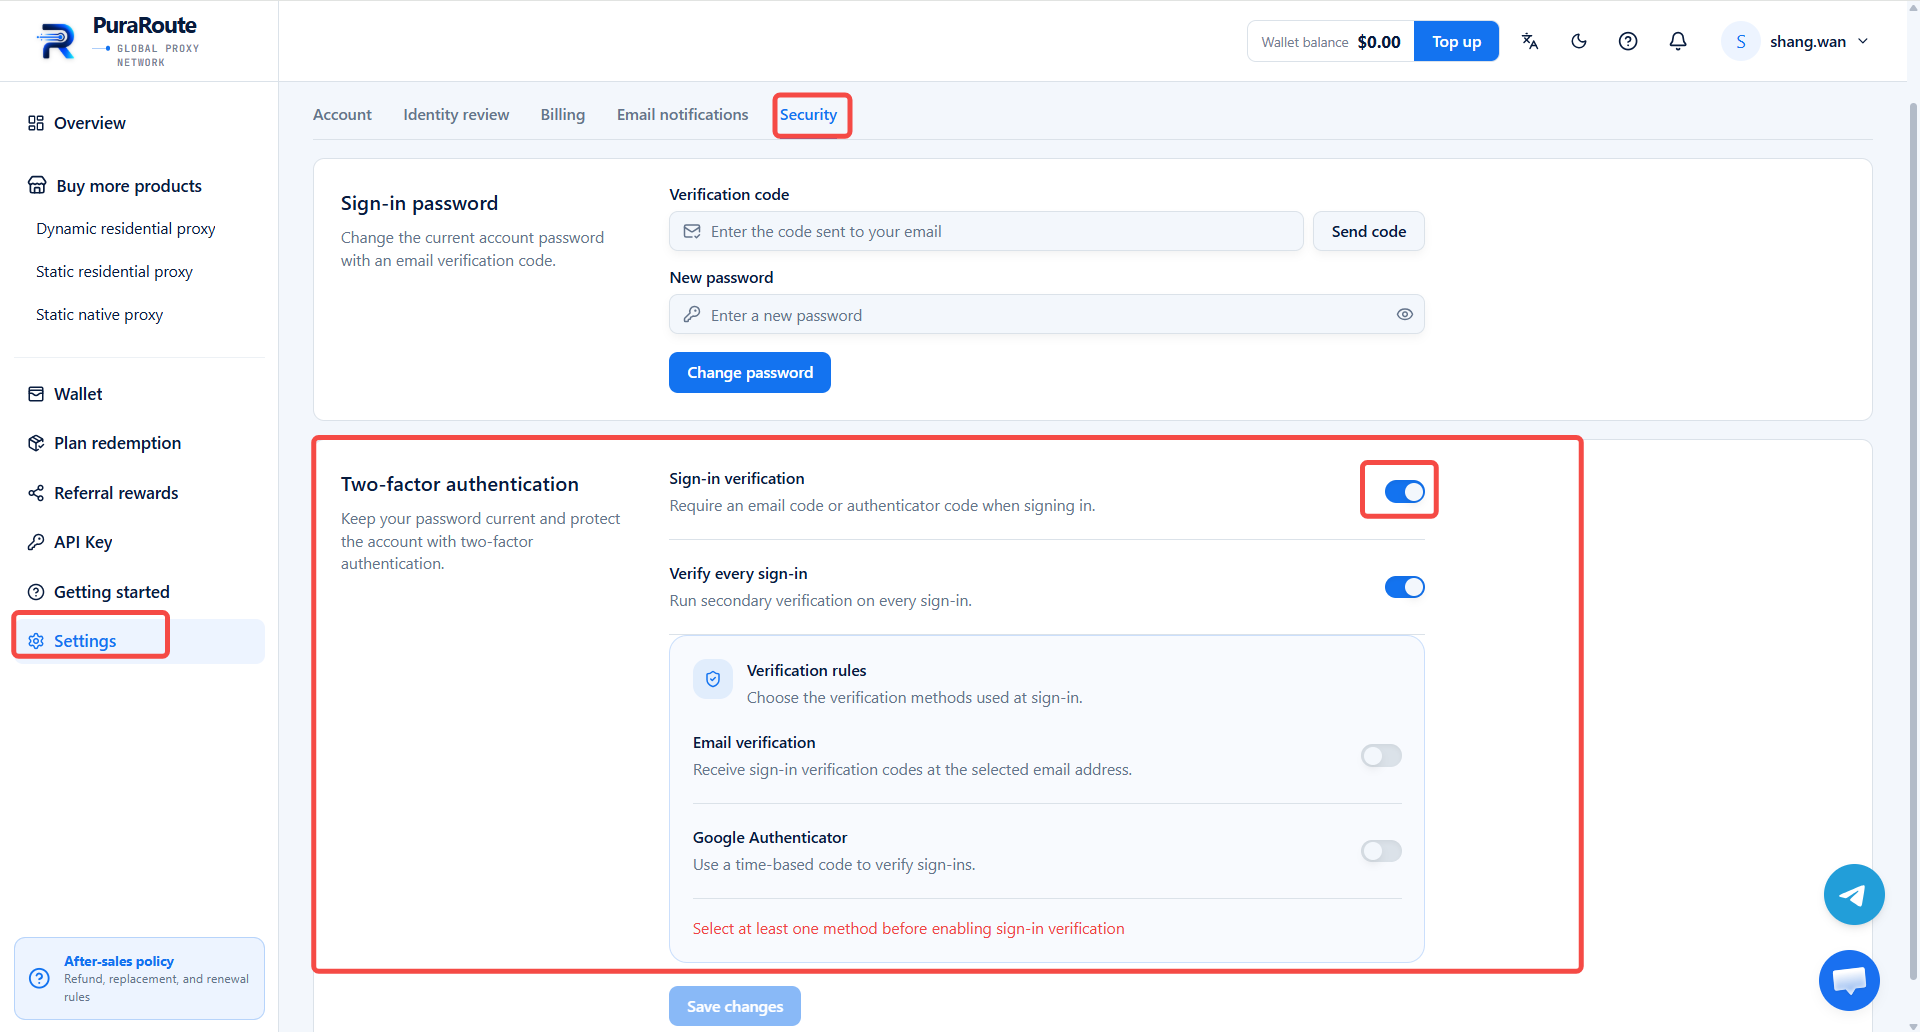Open Referral rewards in the sidebar
Viewport: 1920px width, 1032px height.
[x=139, y=493]
